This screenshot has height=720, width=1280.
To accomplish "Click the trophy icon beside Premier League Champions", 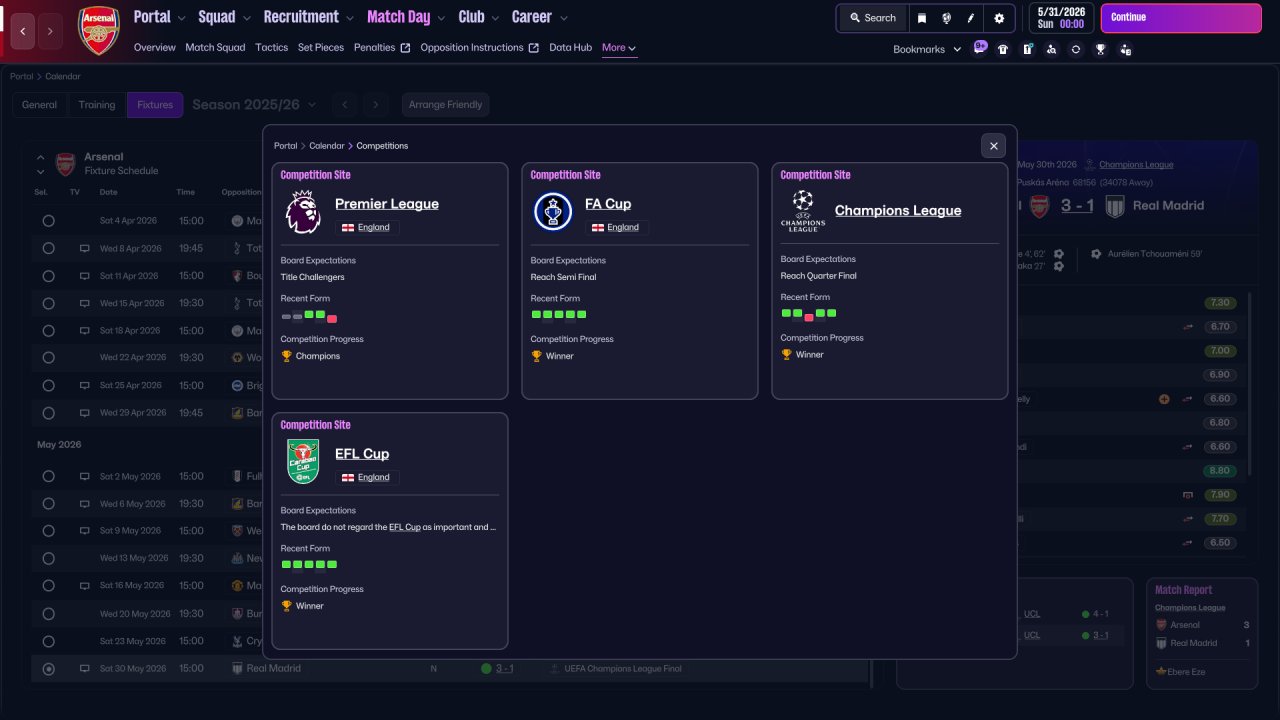I will [286, 356].
